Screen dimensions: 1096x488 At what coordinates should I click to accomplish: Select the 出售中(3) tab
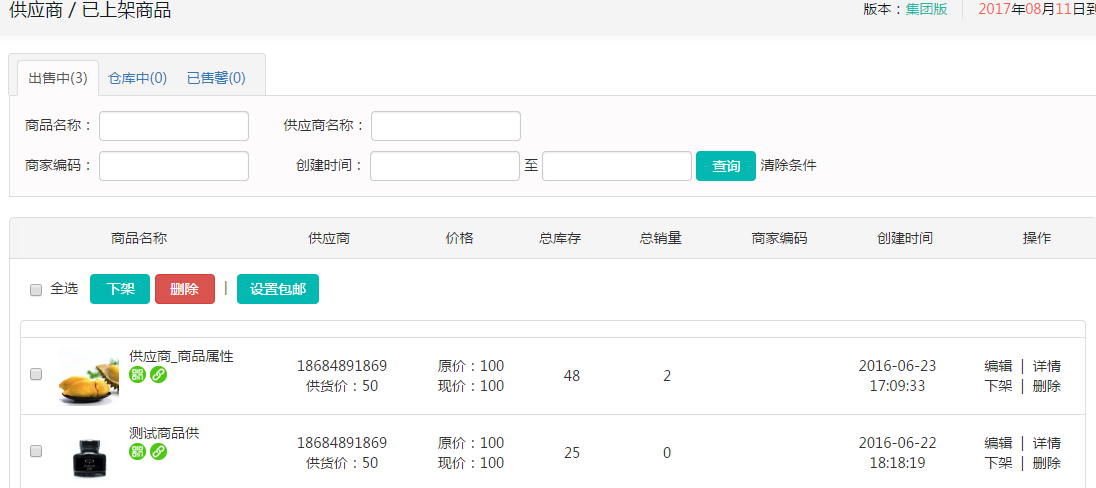pos(58,78)
